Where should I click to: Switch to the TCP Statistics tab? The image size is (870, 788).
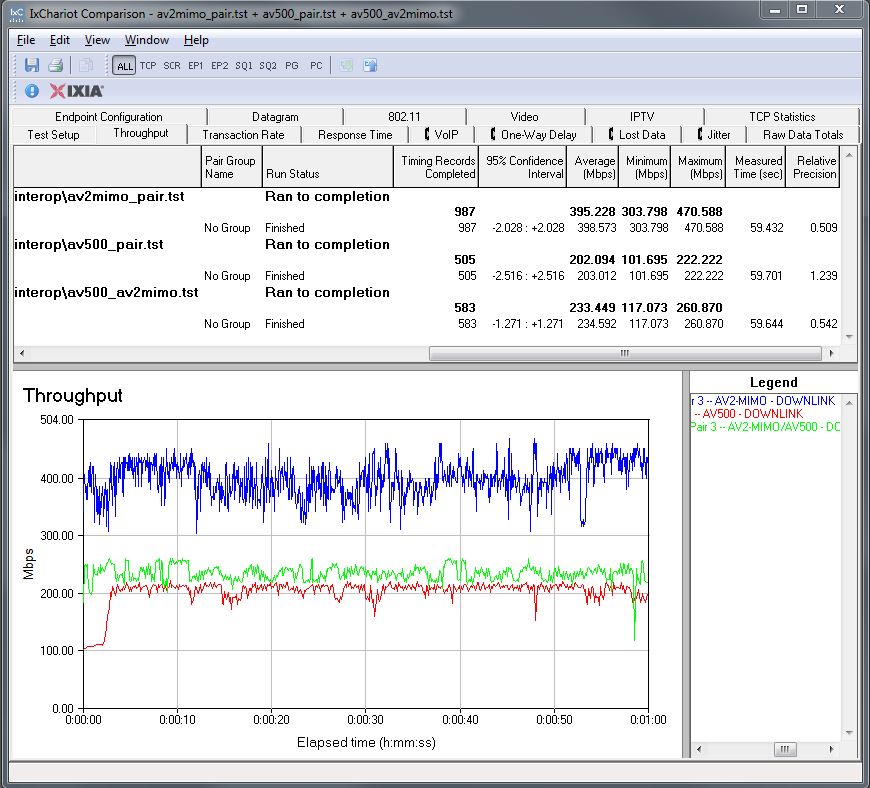coord(781,117)
